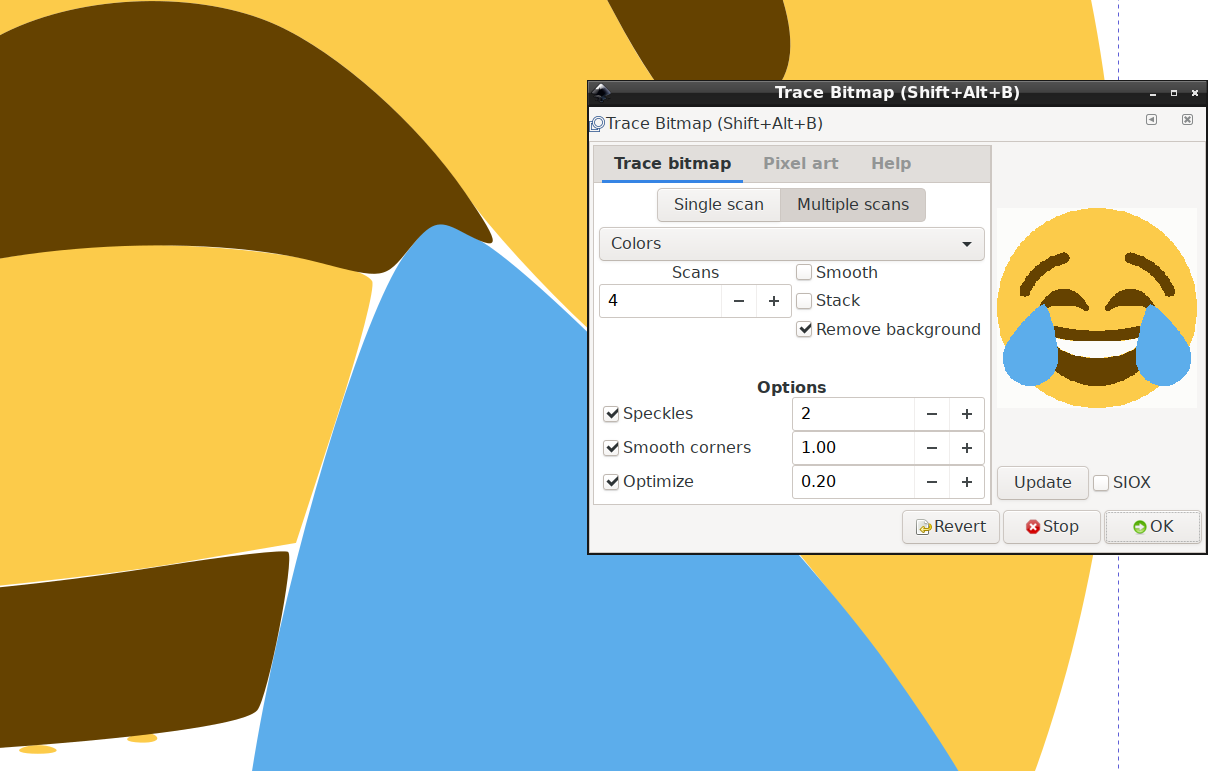Close the Trace Bitmap docked panel
This screenshot has height=771, width=1217.
point(1187,119)
